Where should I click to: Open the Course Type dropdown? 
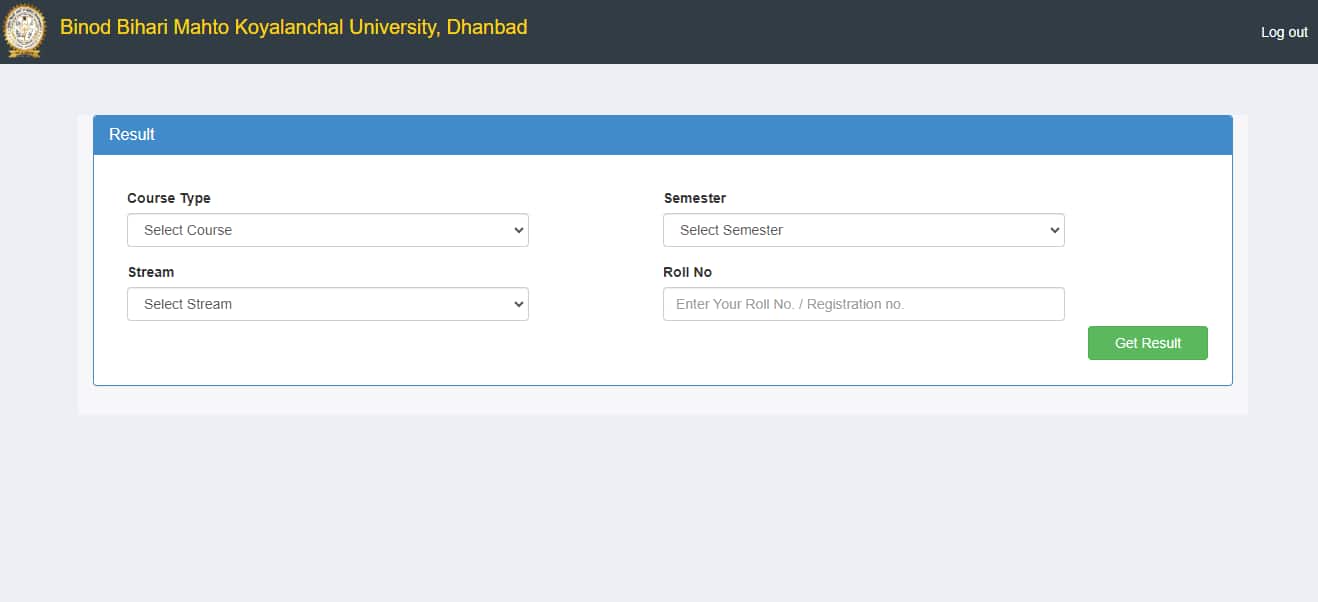[x=328, y=230]
